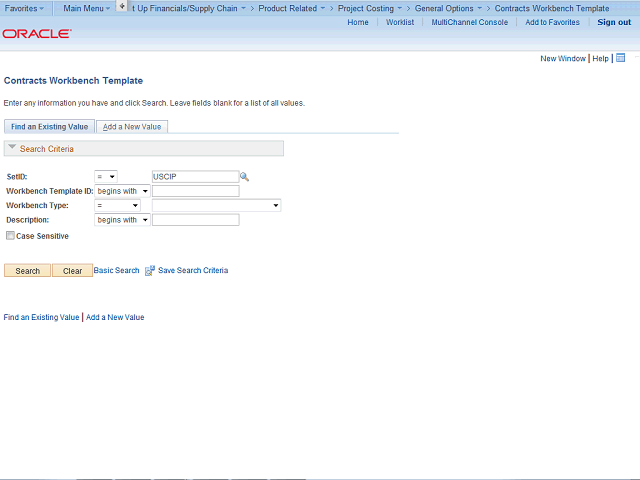
Task: Click the Search button
Action: pos(27,271)
